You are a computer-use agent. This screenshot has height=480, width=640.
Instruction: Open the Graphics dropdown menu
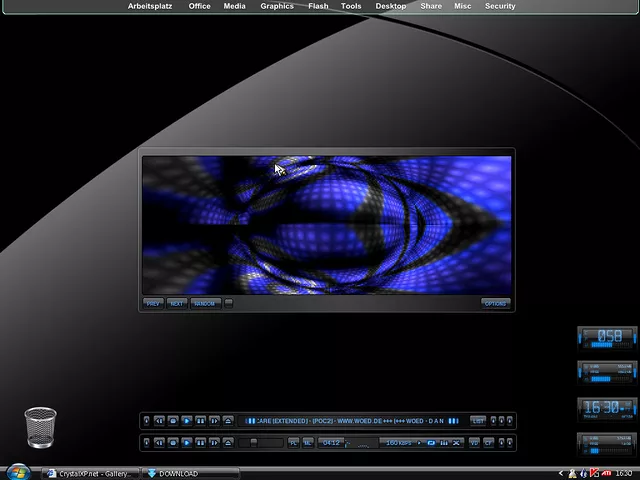point(277,6)
